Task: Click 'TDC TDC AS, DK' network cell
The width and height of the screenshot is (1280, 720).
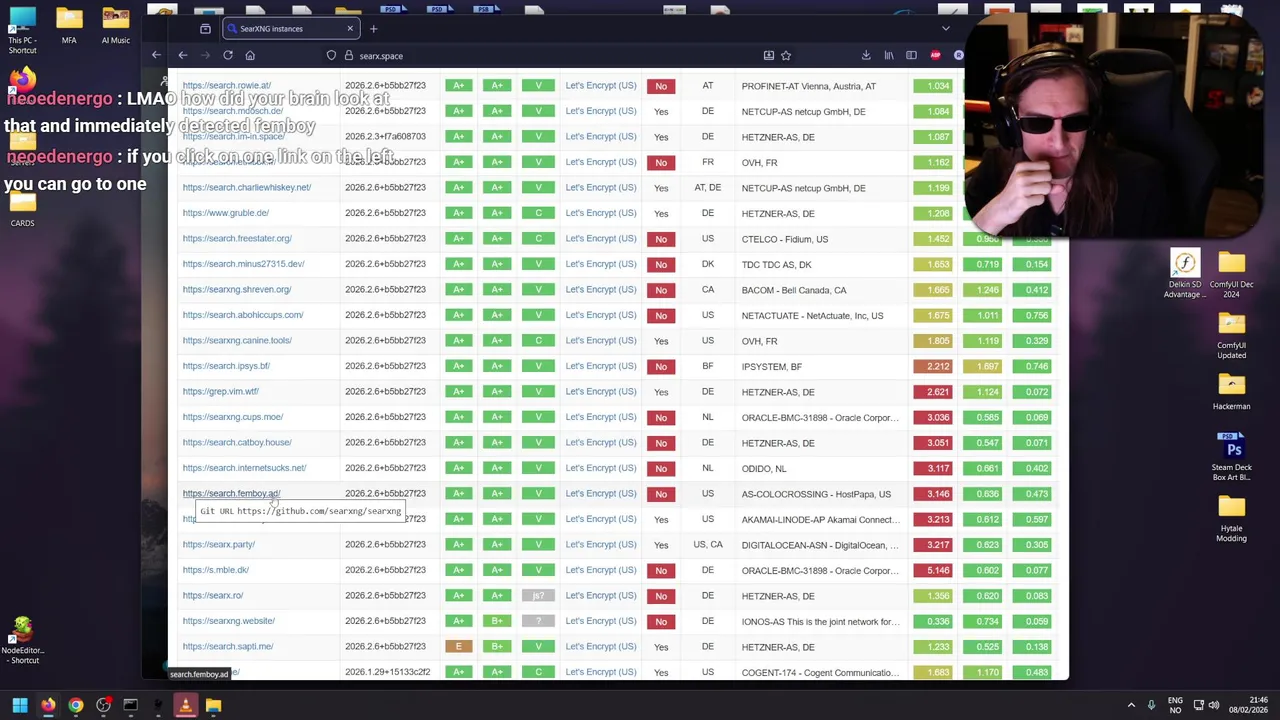Action: click(777, 265)
